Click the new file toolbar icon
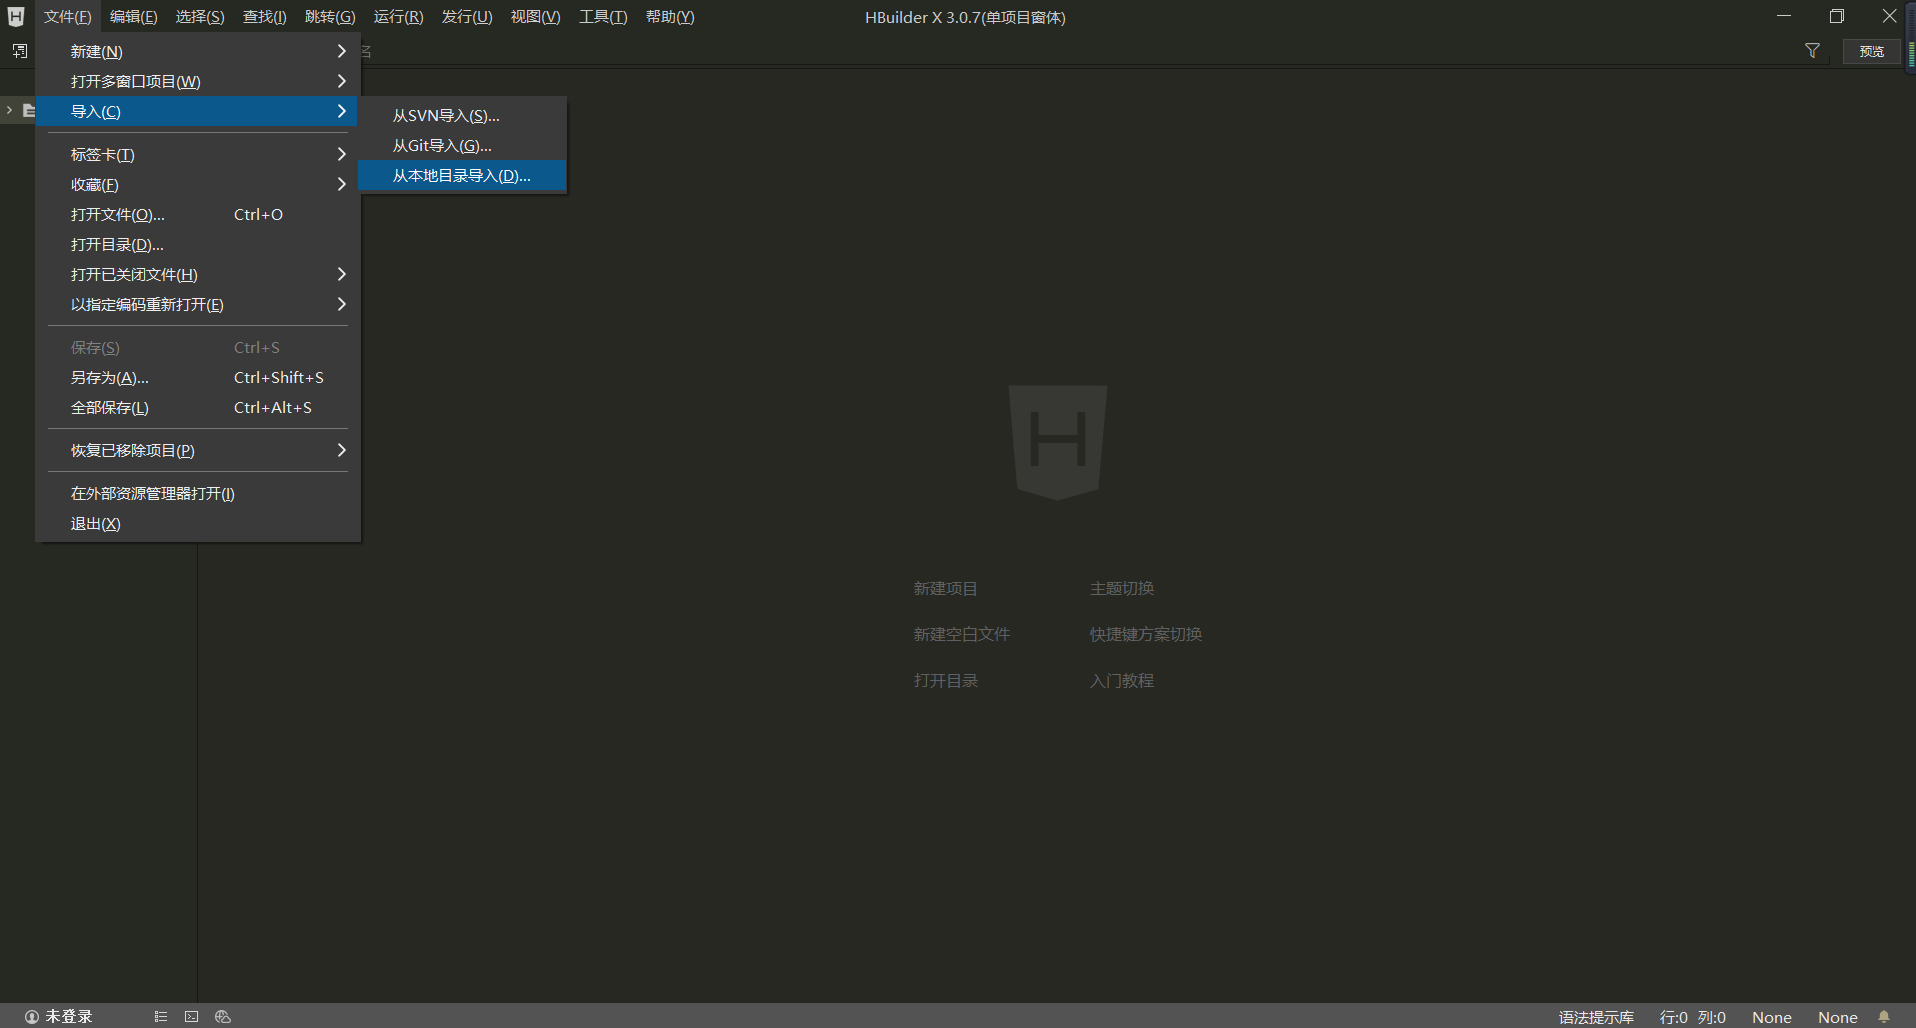The width and height of the screenshot is (1916, 1028). pos(19,51)
